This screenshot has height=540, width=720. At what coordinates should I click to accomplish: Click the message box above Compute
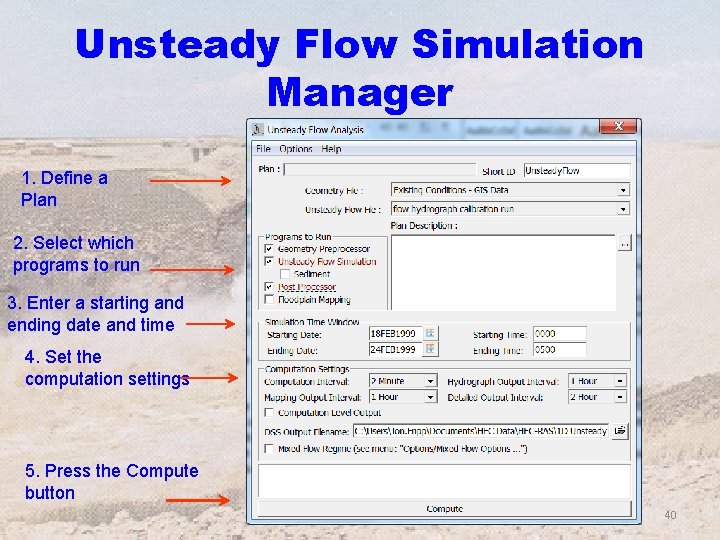point(444,481)
